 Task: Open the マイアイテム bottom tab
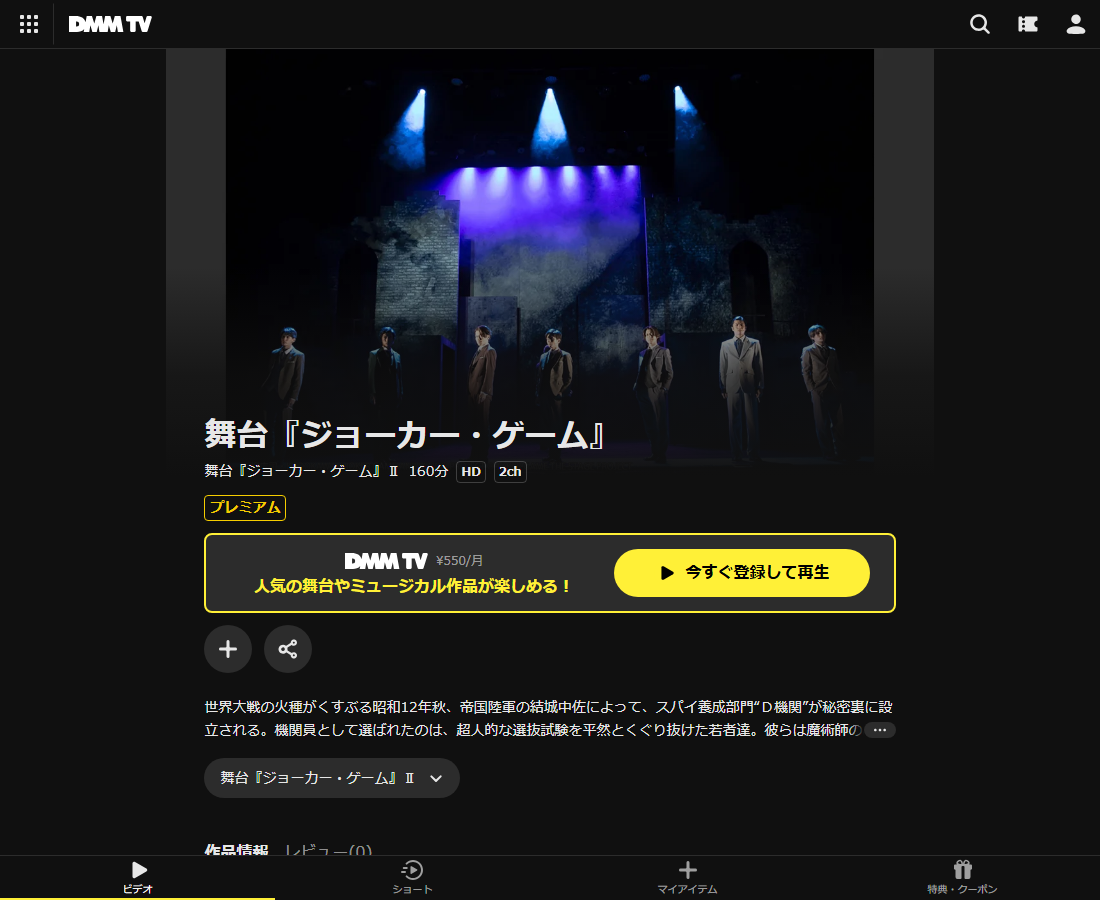point(688,877)
